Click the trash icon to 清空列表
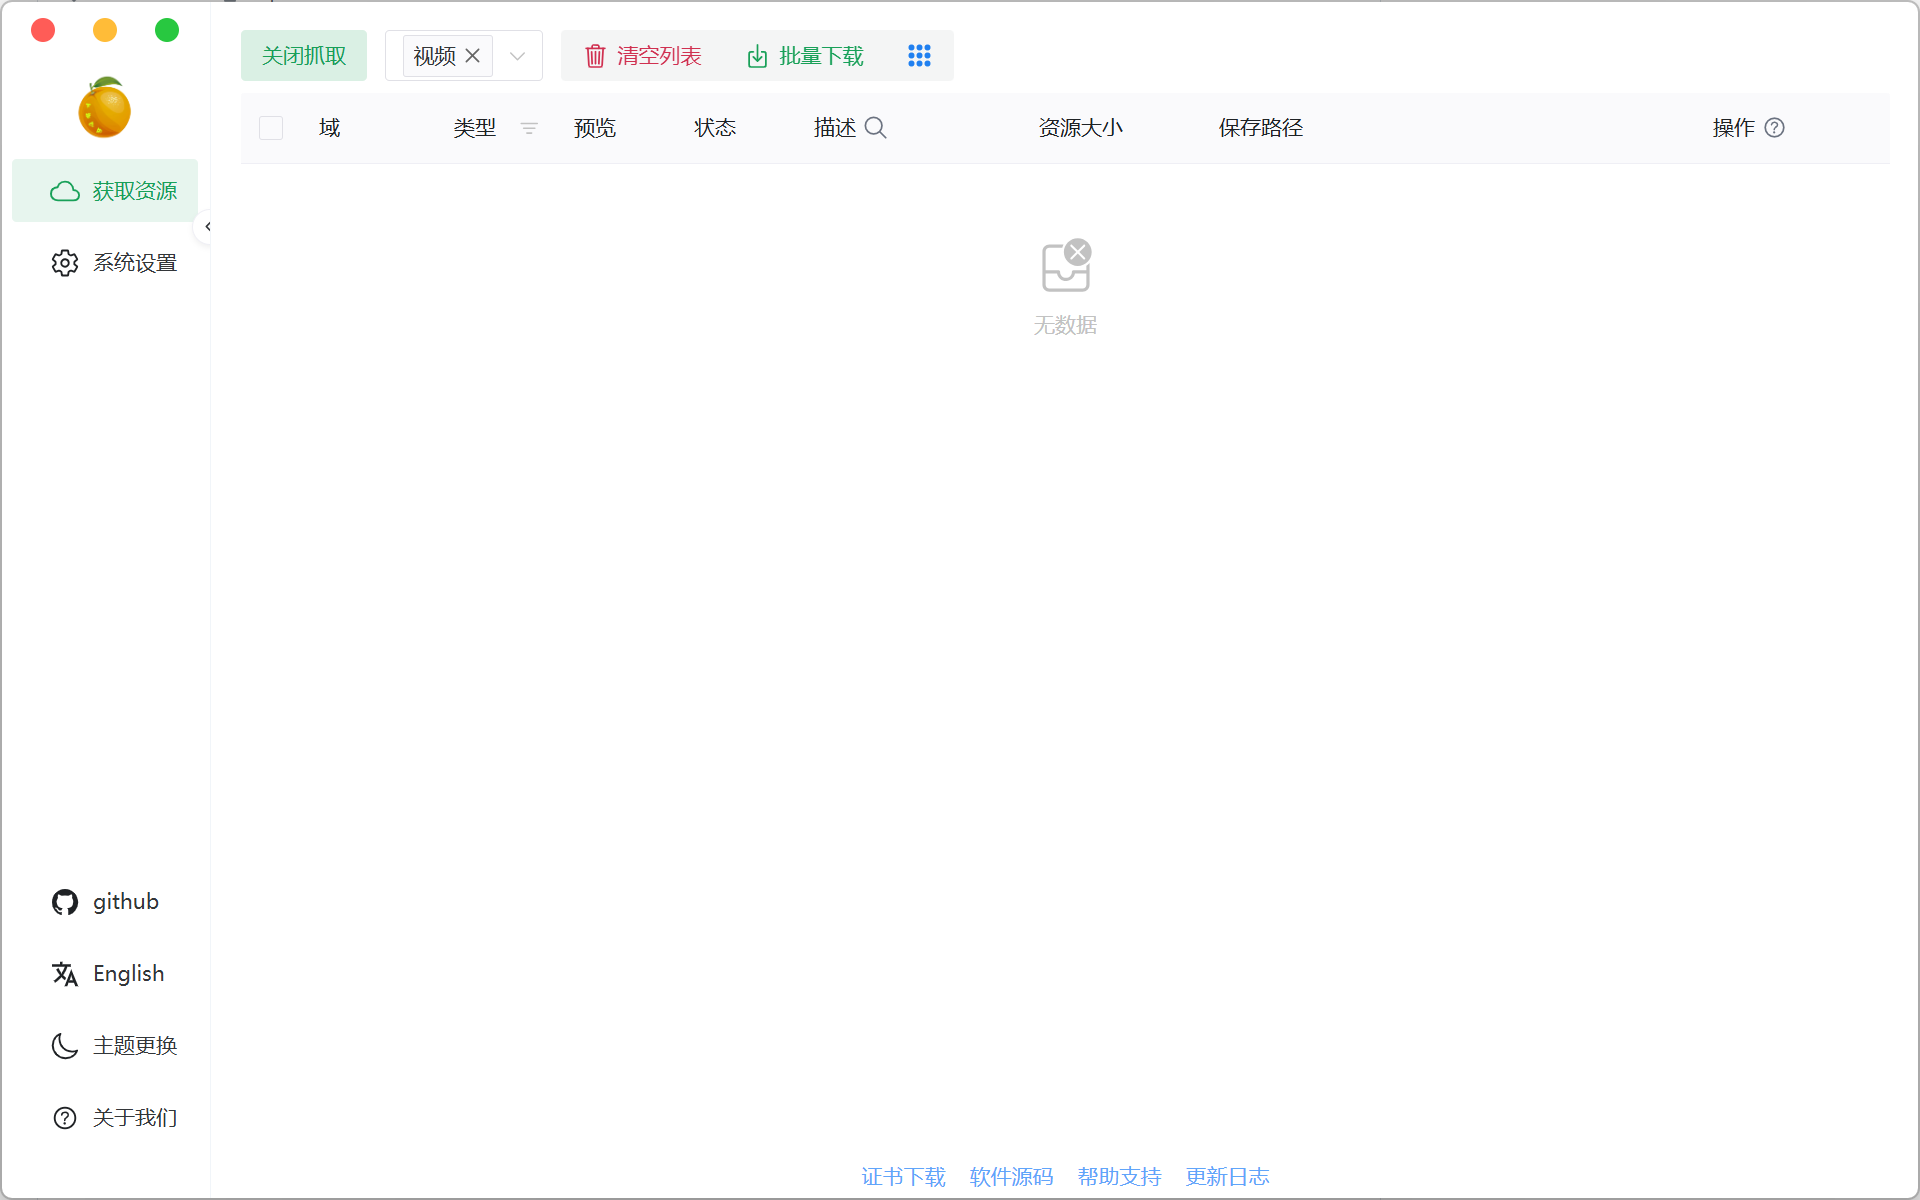1920x1200 pixels. 595,56
